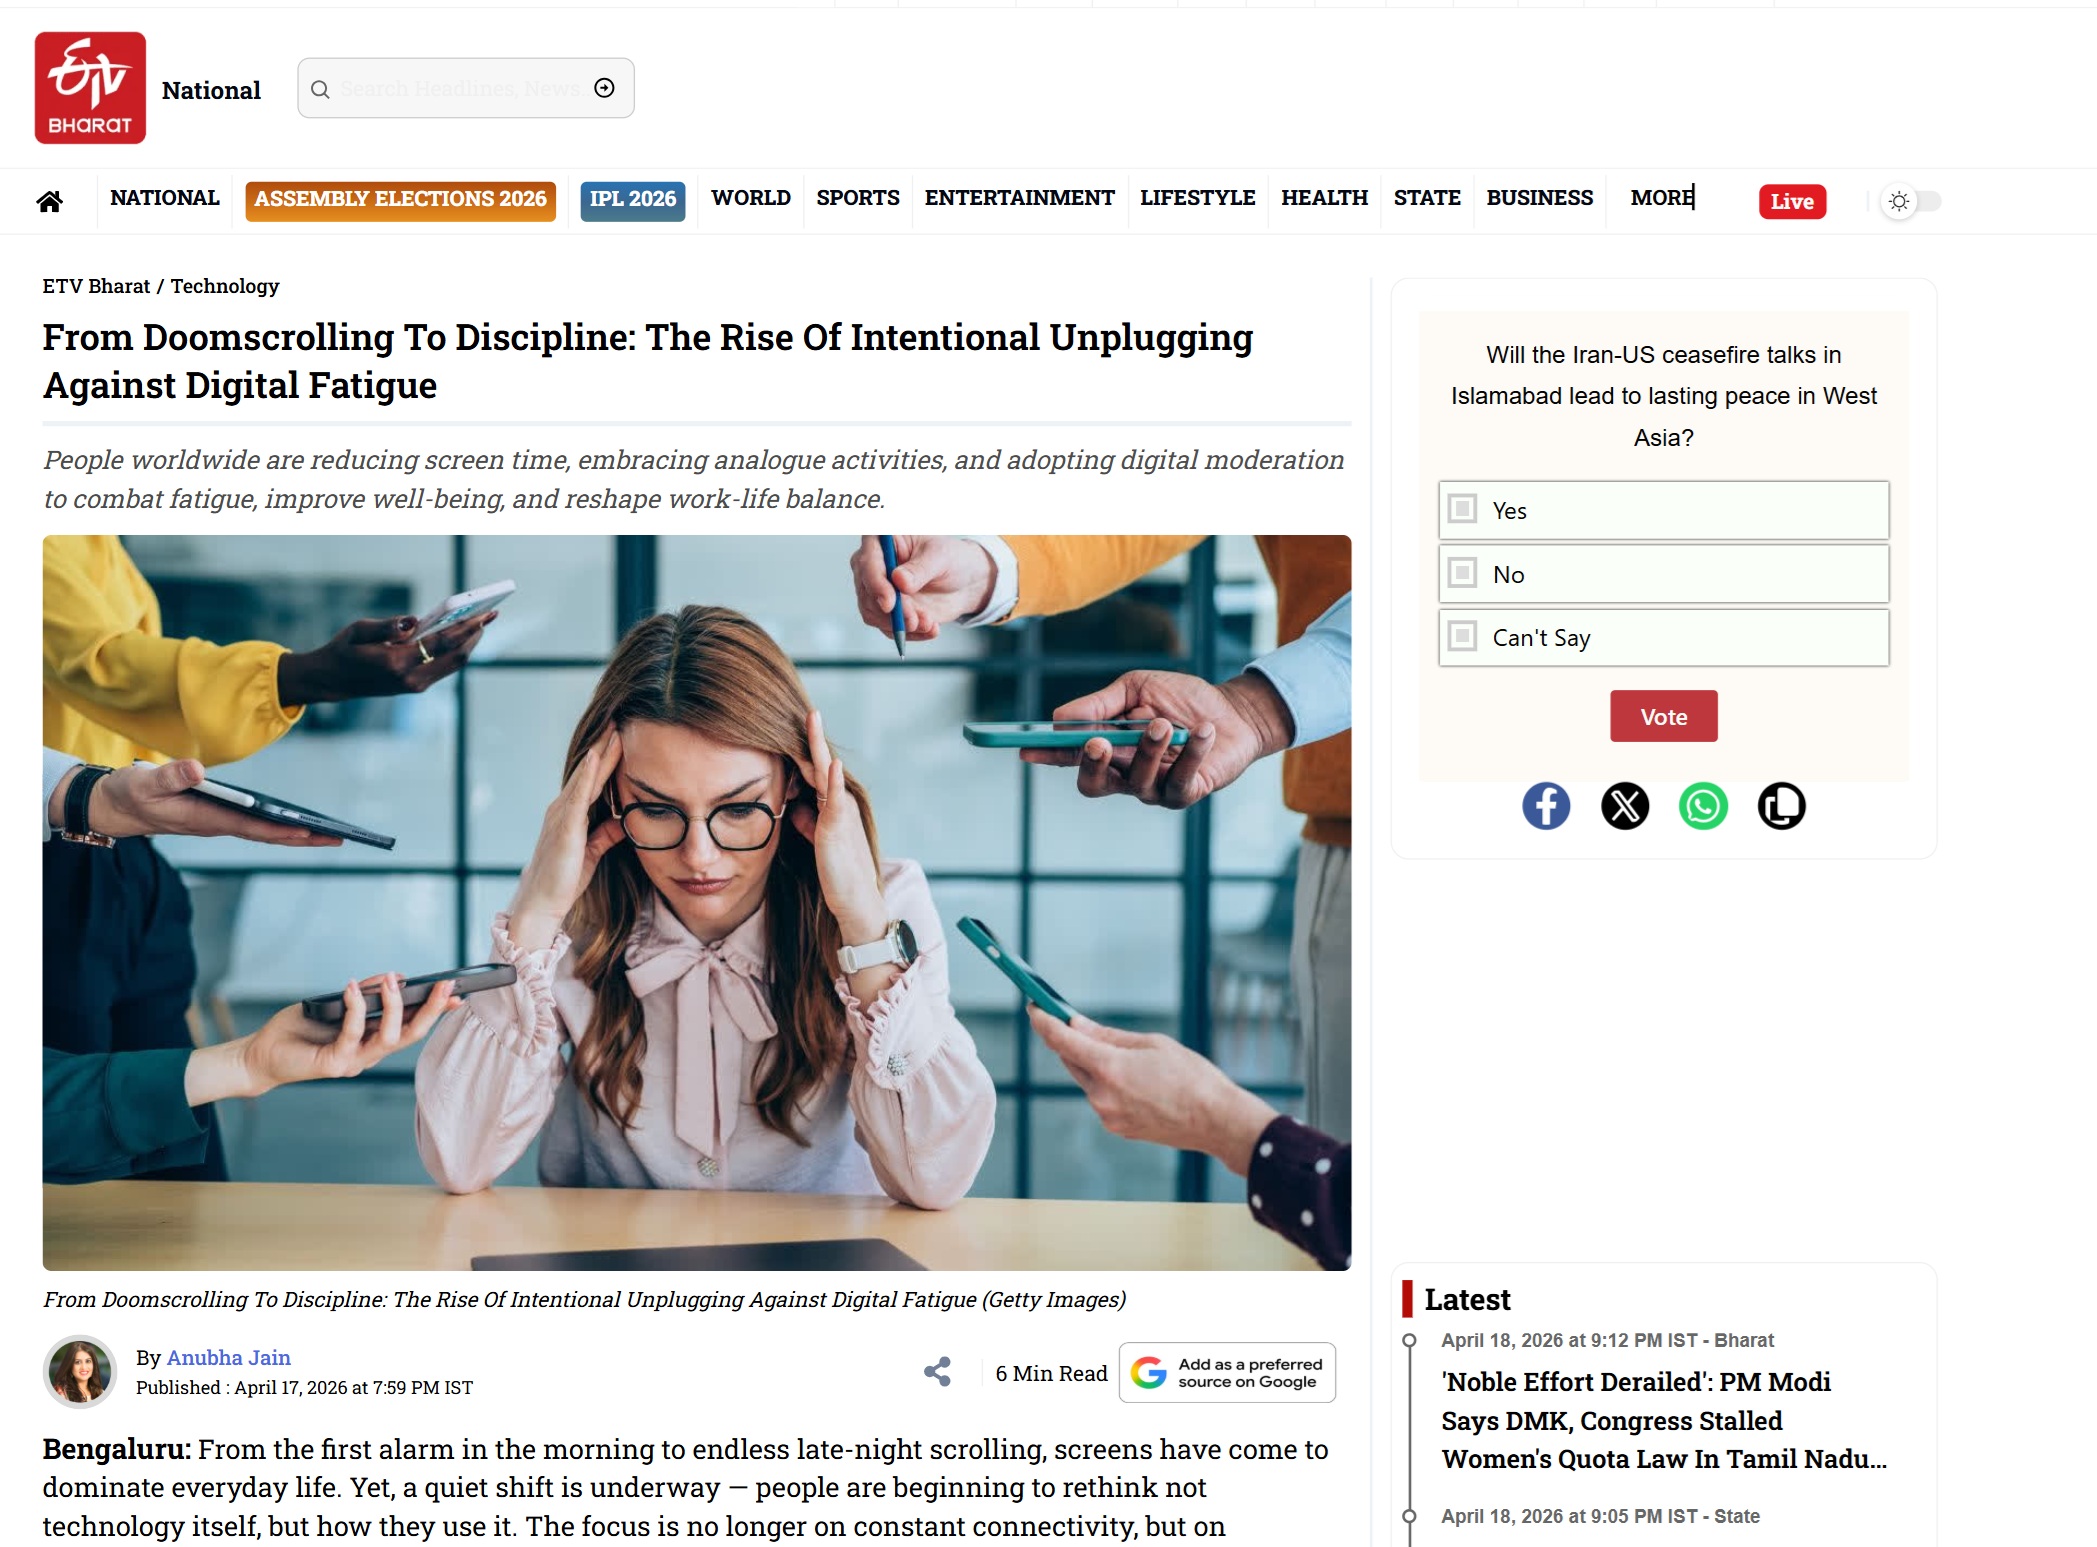
Task: Click the Search Headlines input field
Action: point(460,88)
